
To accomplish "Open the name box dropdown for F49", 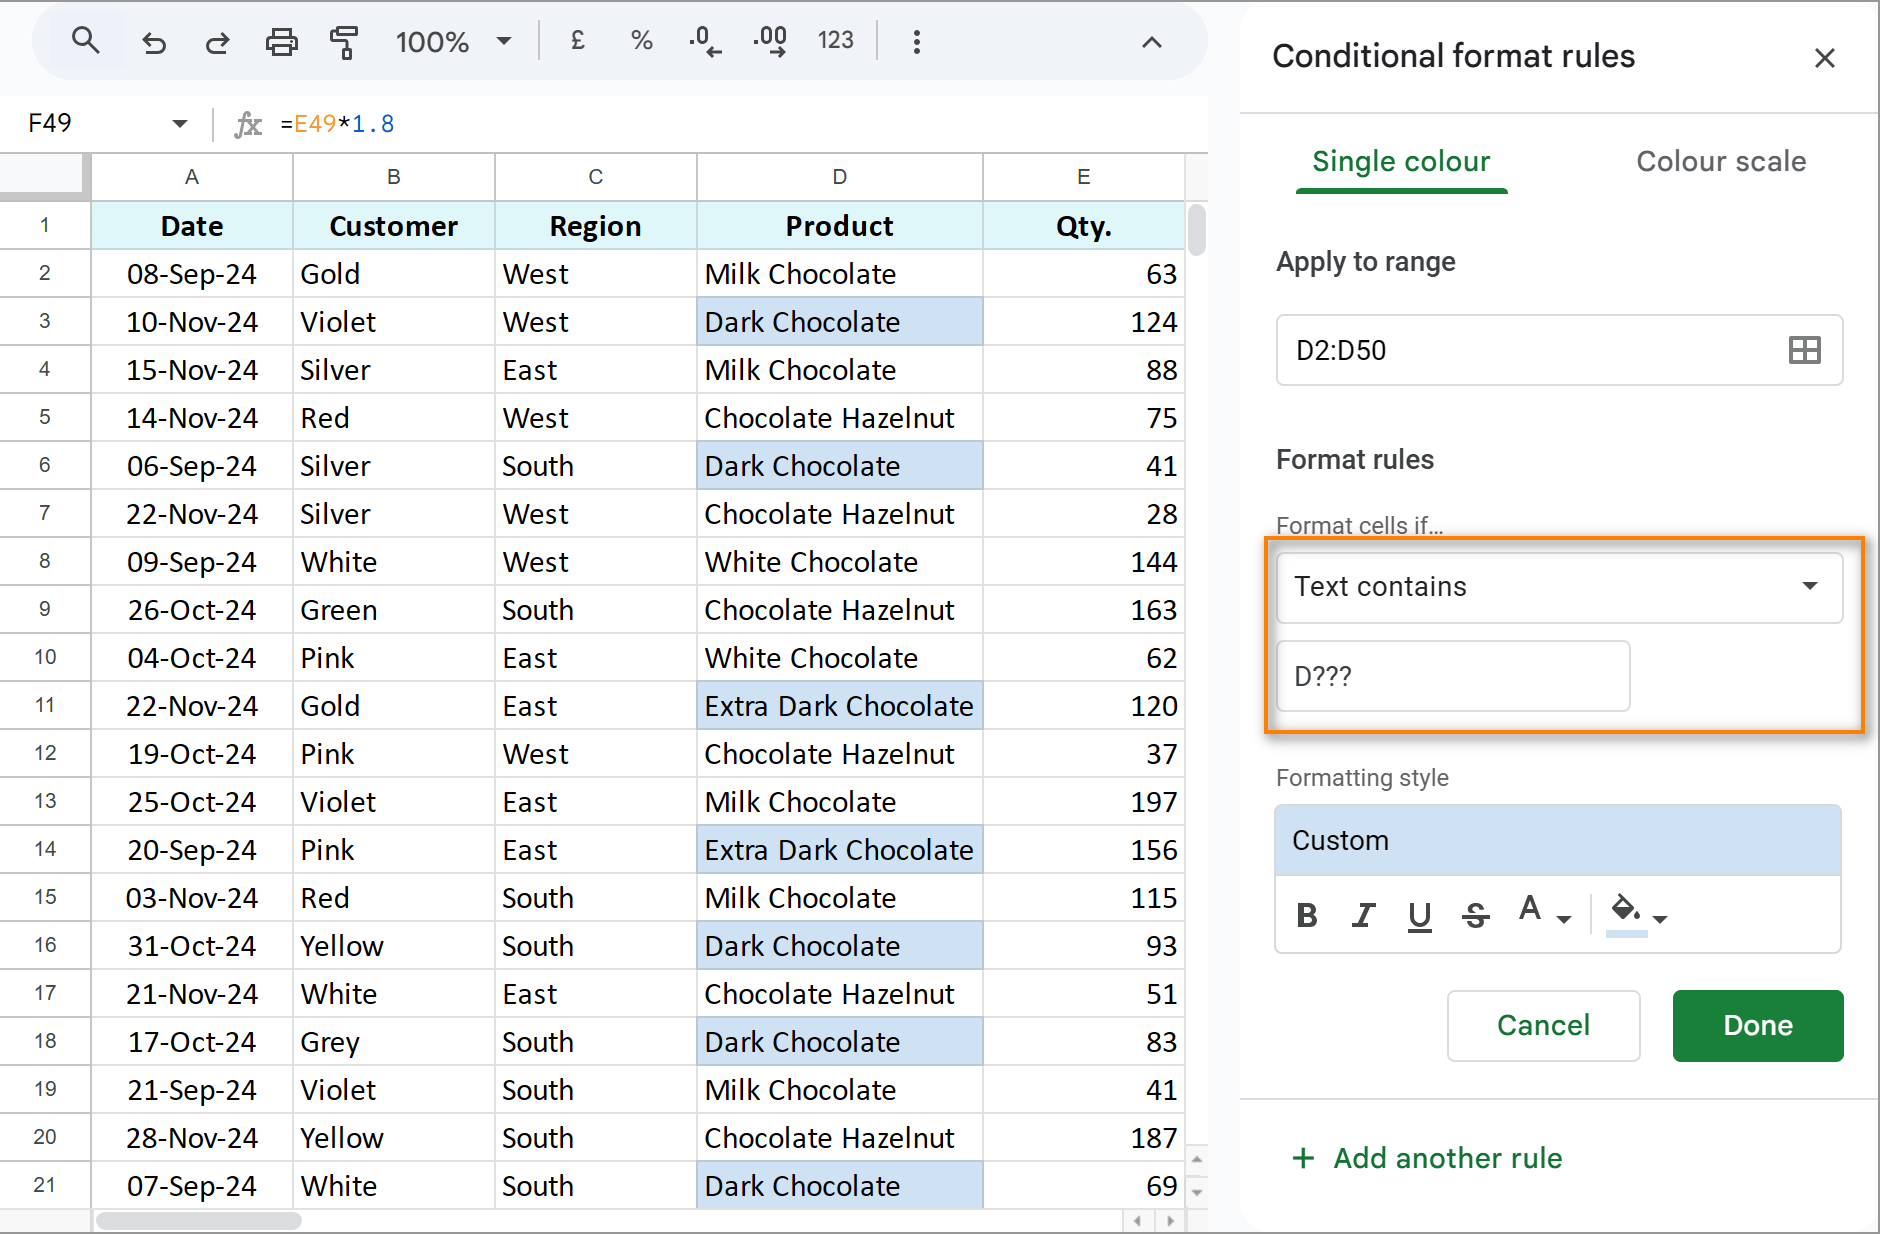I will click(x=180, y=124).
